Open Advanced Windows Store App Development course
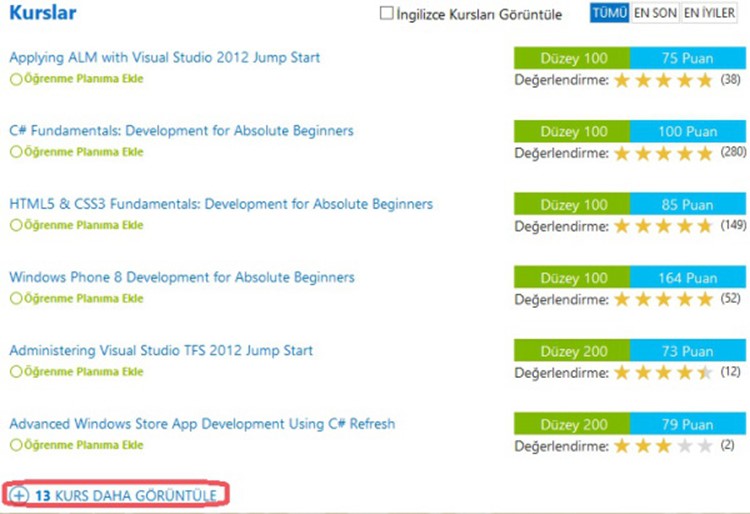Screen dimensions: 750x514 click(202, 424)
